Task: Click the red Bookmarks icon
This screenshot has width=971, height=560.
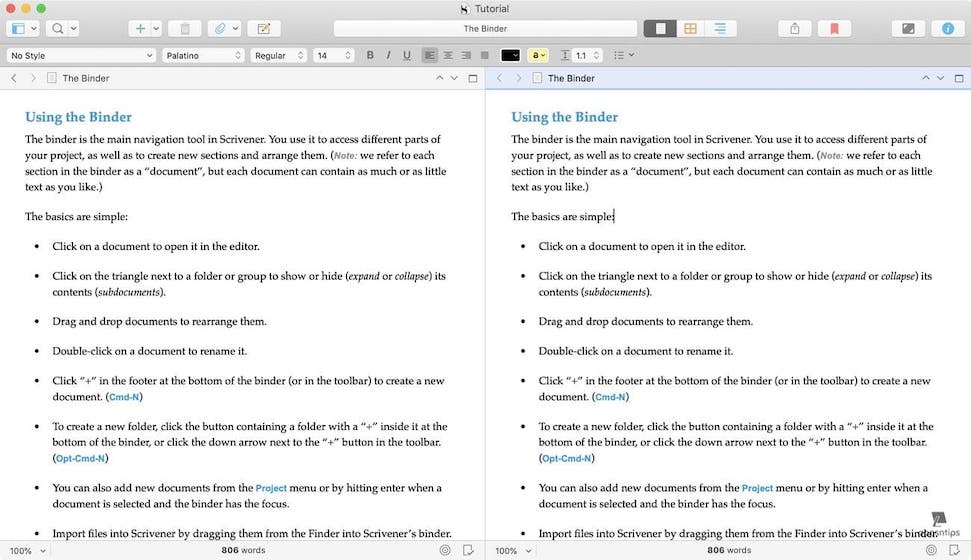Action: coord(834,29)
